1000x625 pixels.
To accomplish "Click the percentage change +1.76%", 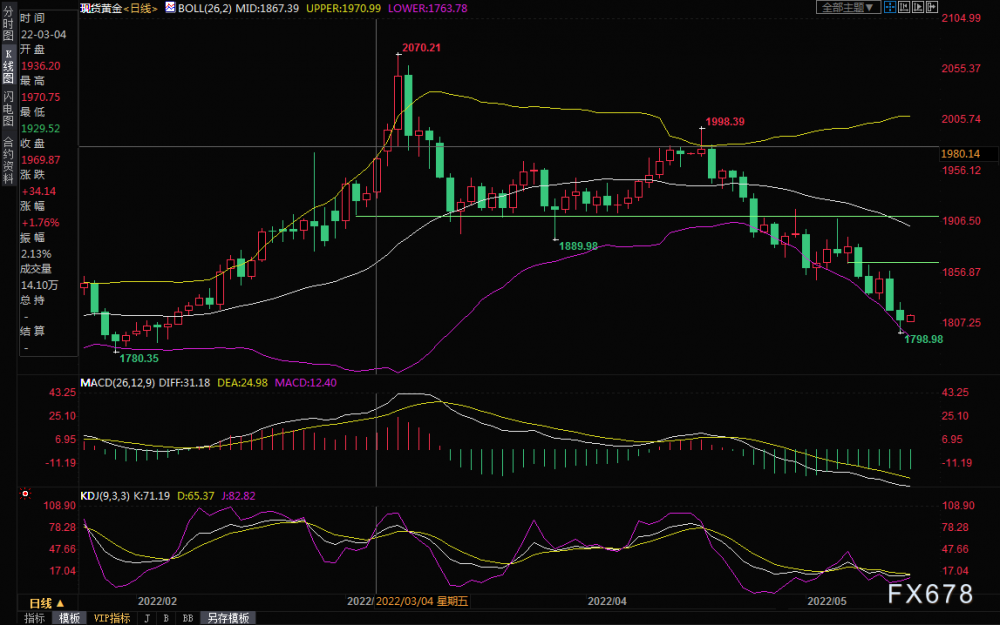I will tap(40, 223).
